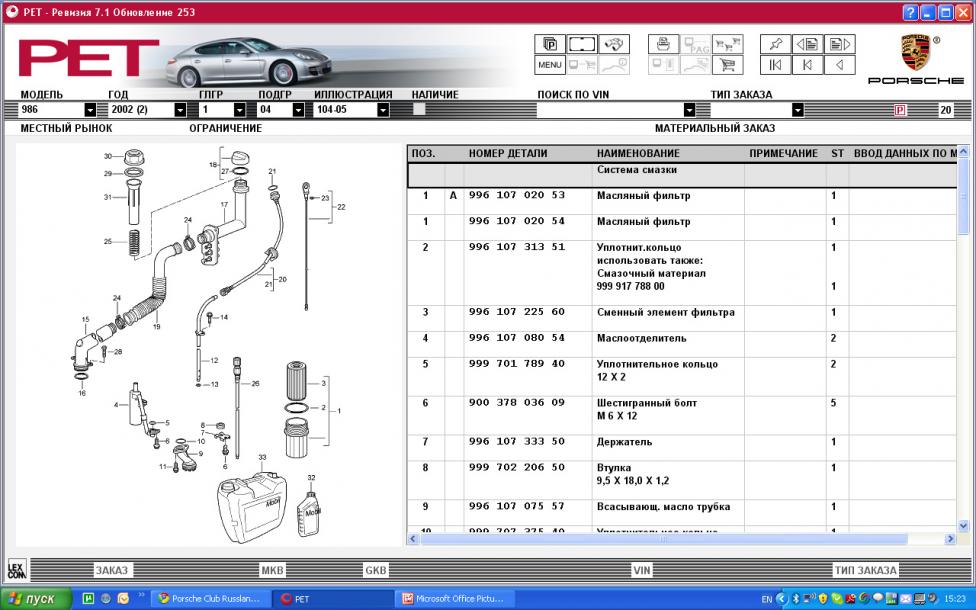Click the Система смазки heading row
Viewport: 976px width, 610px height.
(682, 175)
